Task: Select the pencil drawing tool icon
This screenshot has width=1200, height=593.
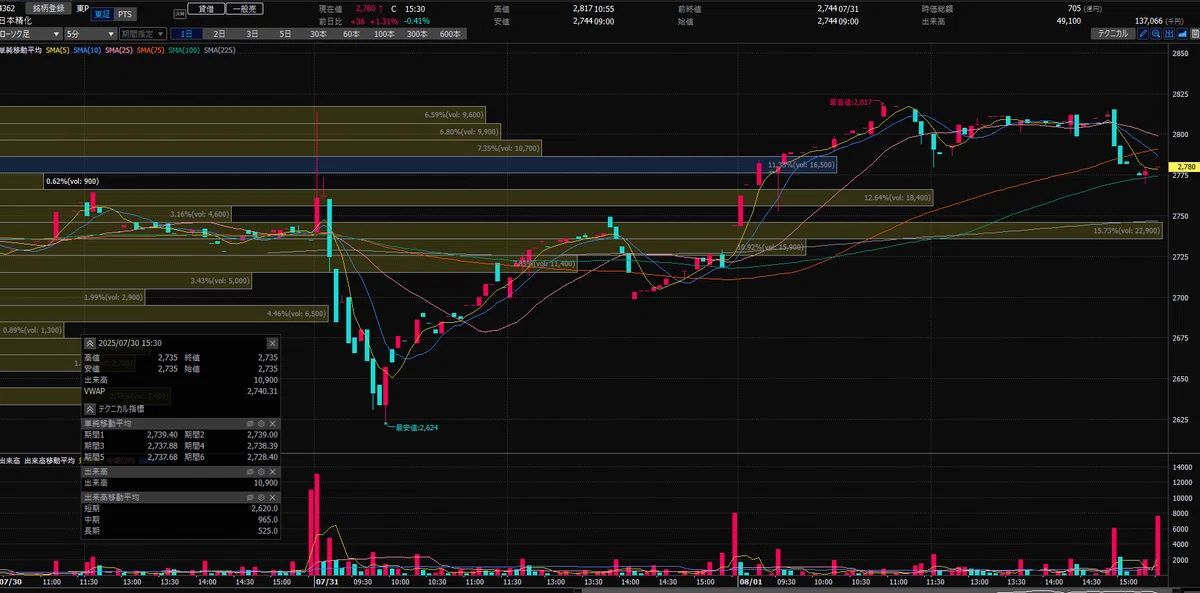Action: coord(1142,33)
